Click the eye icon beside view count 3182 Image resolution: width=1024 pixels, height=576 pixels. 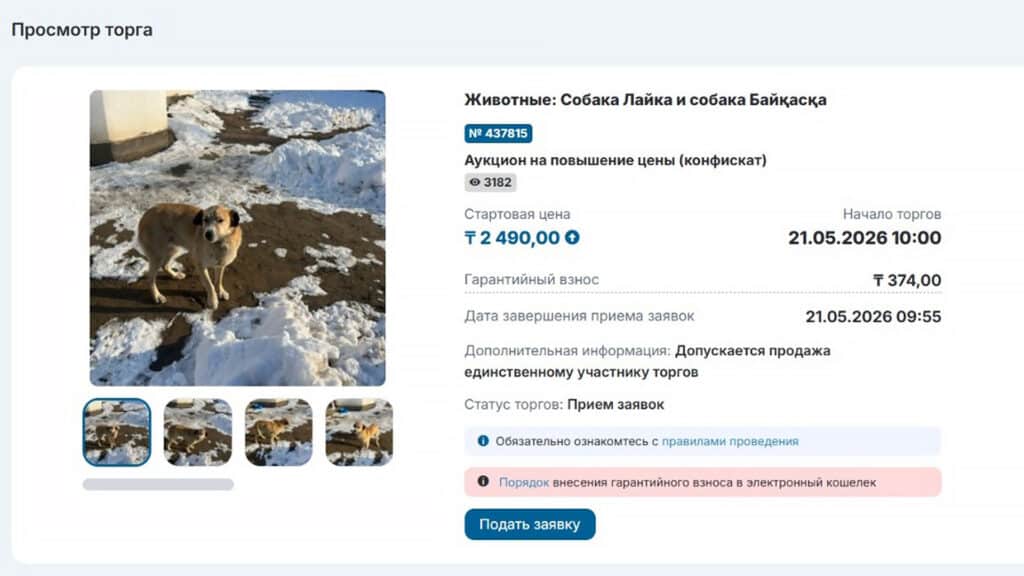[474, 182]
